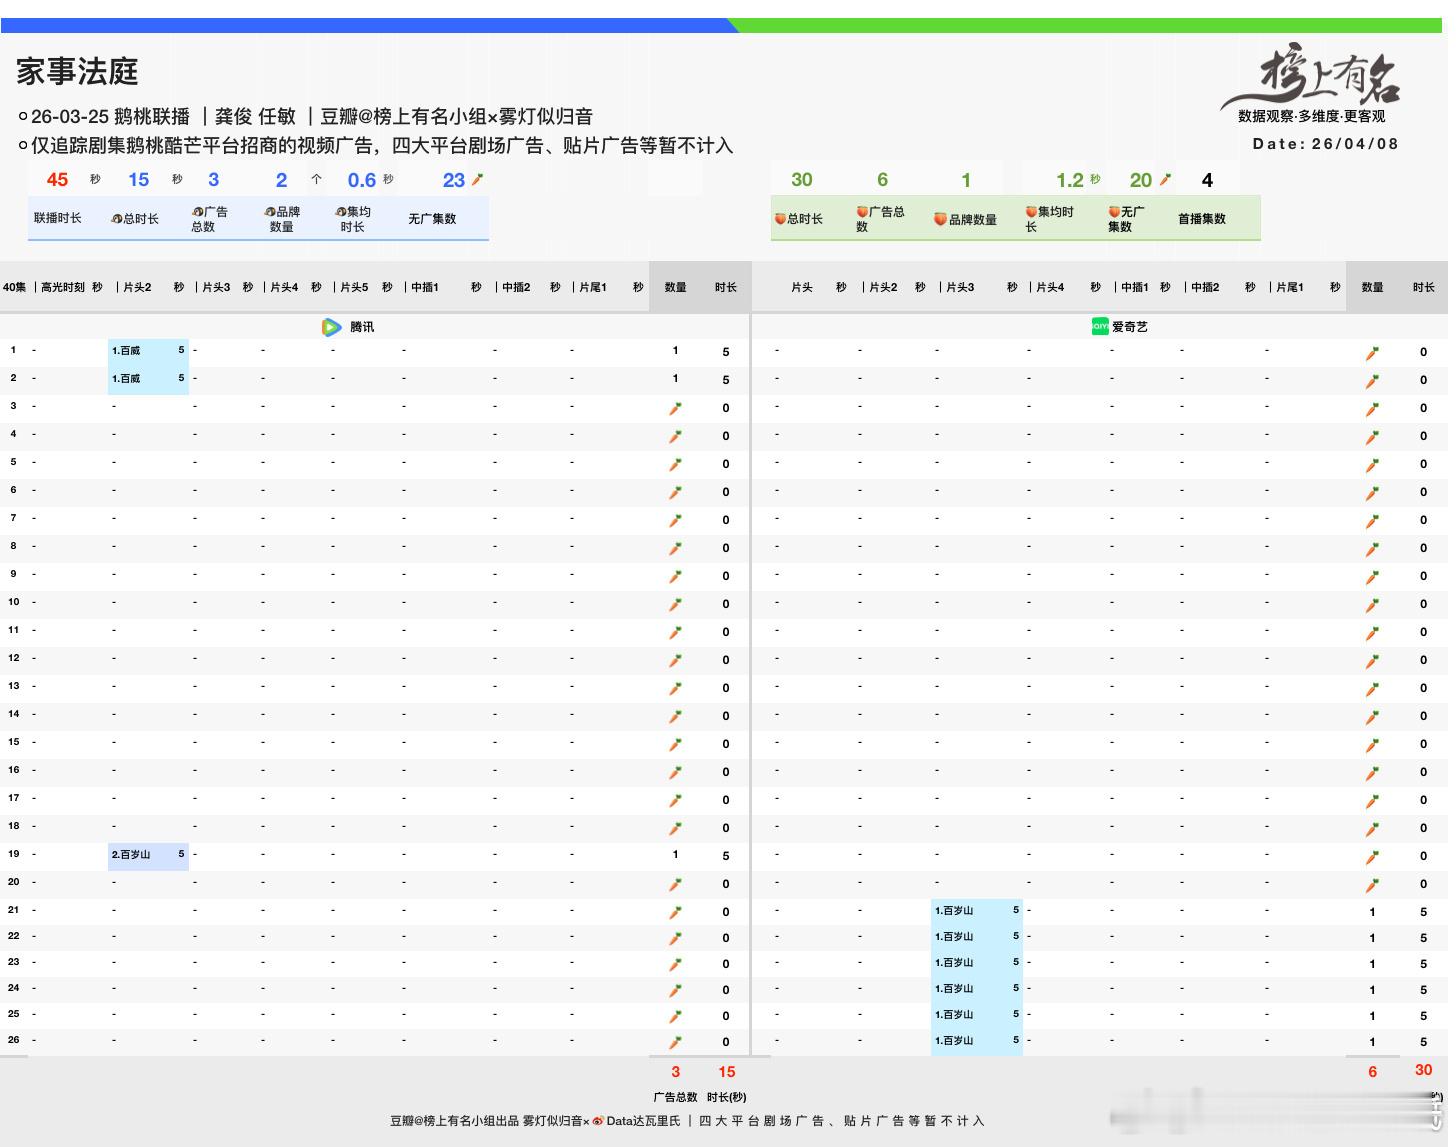Click the peach icon beside 品牌数量
This screenshot has height=1147, width=1456.
940,219
